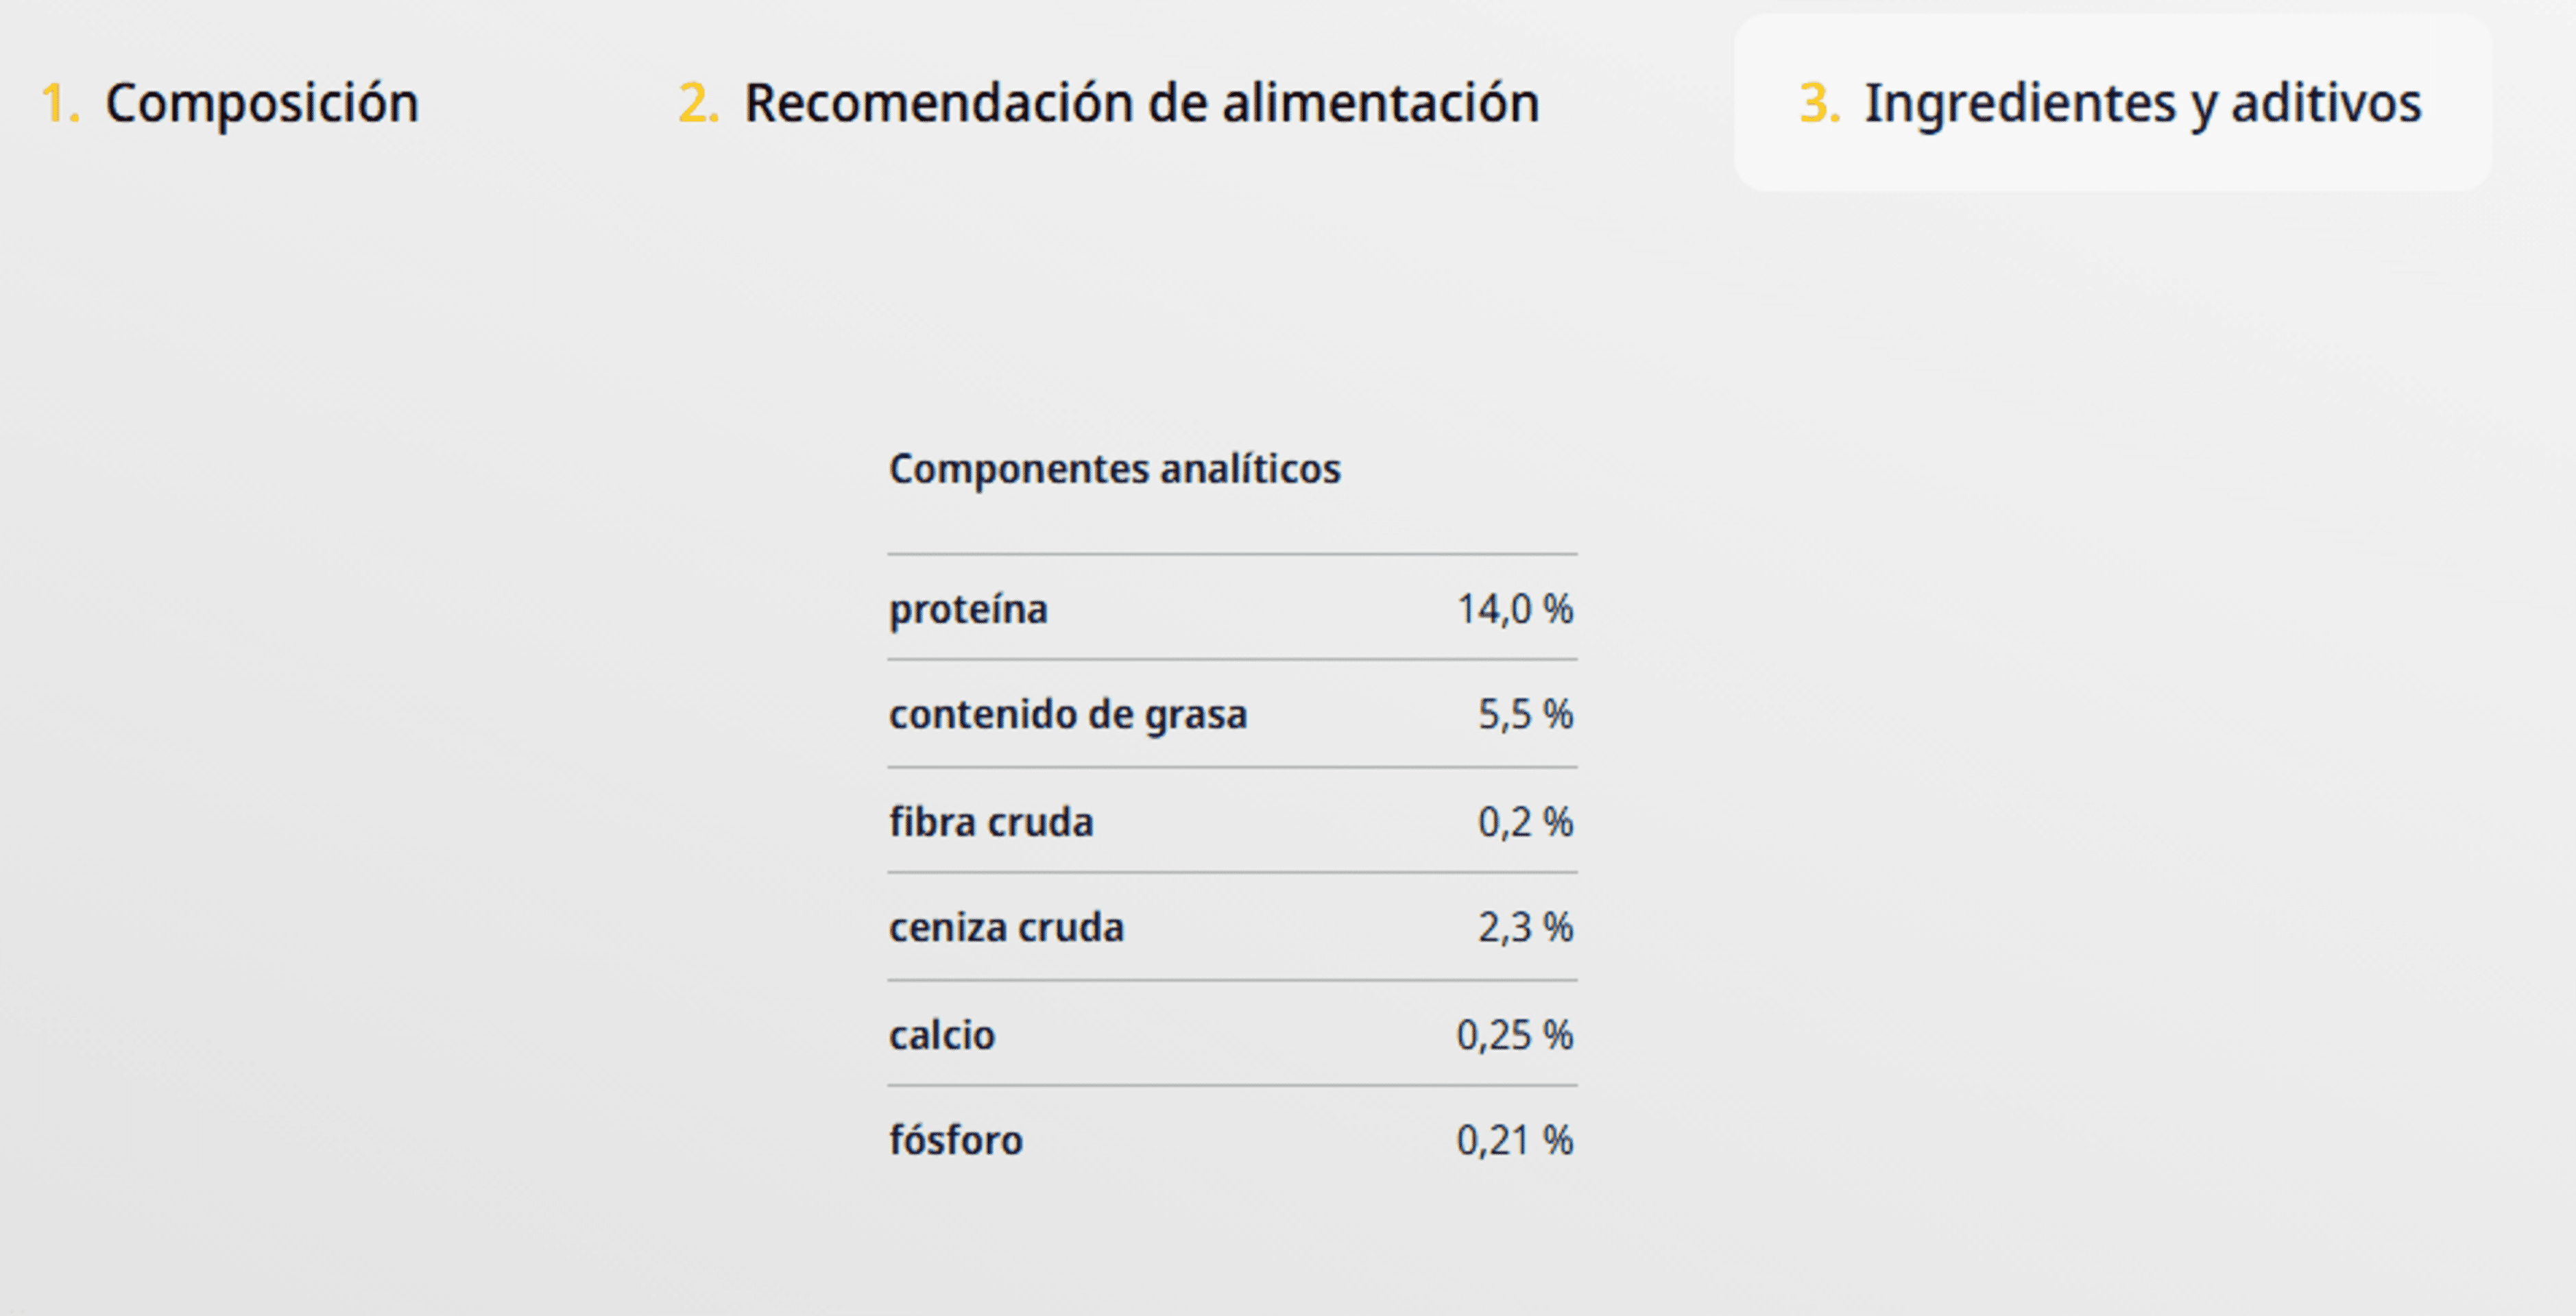
Task: Select the fósforo row label
Action: 955,1140
